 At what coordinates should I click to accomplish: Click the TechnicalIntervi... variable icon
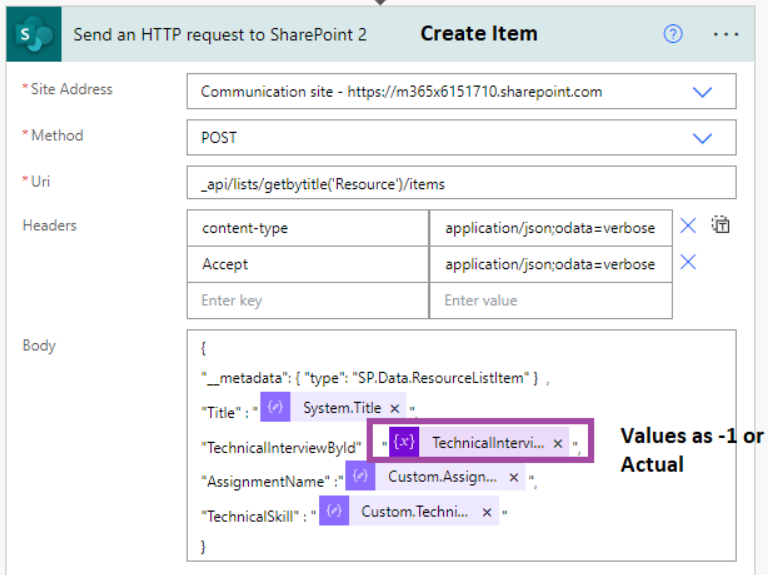pyautogui.click(x=404, y=442)
